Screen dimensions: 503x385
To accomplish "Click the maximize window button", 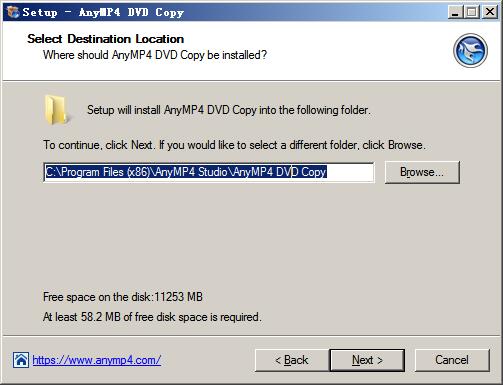I will (x=472, y=12).
